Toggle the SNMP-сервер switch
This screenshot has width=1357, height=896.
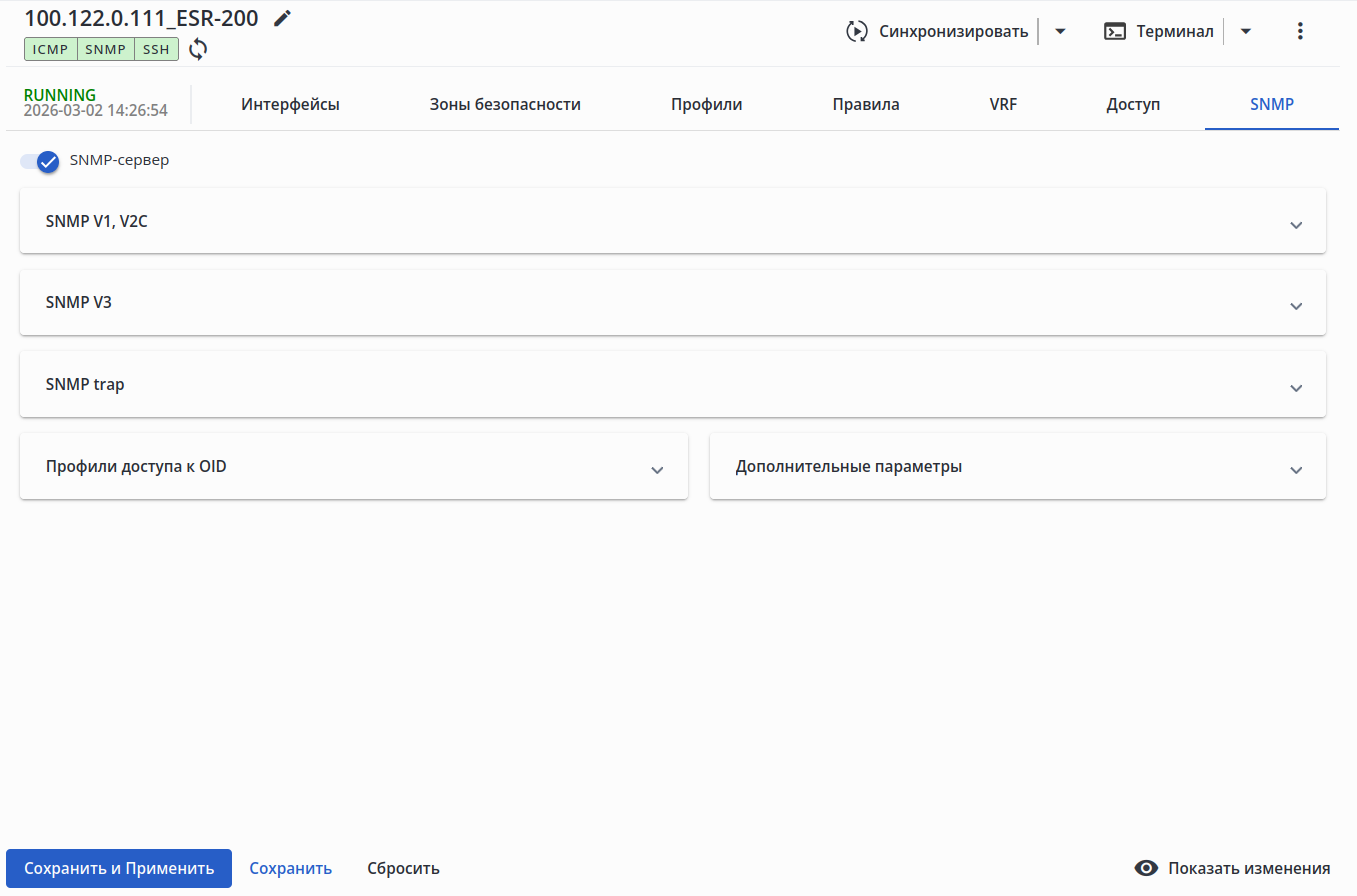pos(40,161)
